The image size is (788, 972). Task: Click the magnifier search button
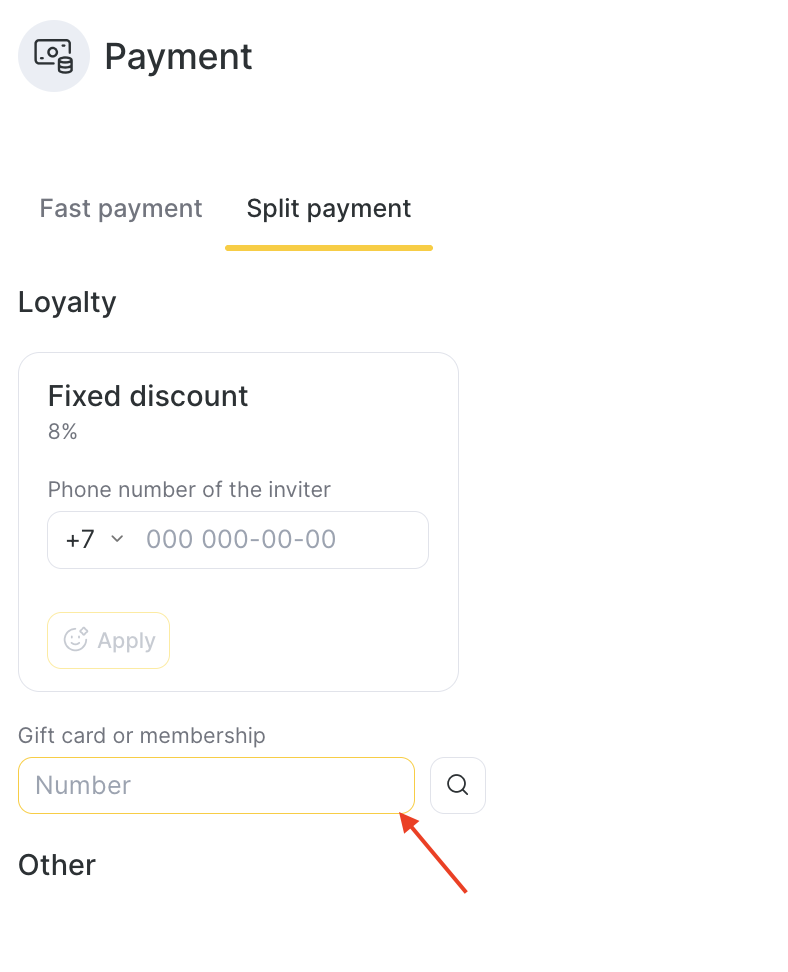pyautogui.click(x=458, y=785)
